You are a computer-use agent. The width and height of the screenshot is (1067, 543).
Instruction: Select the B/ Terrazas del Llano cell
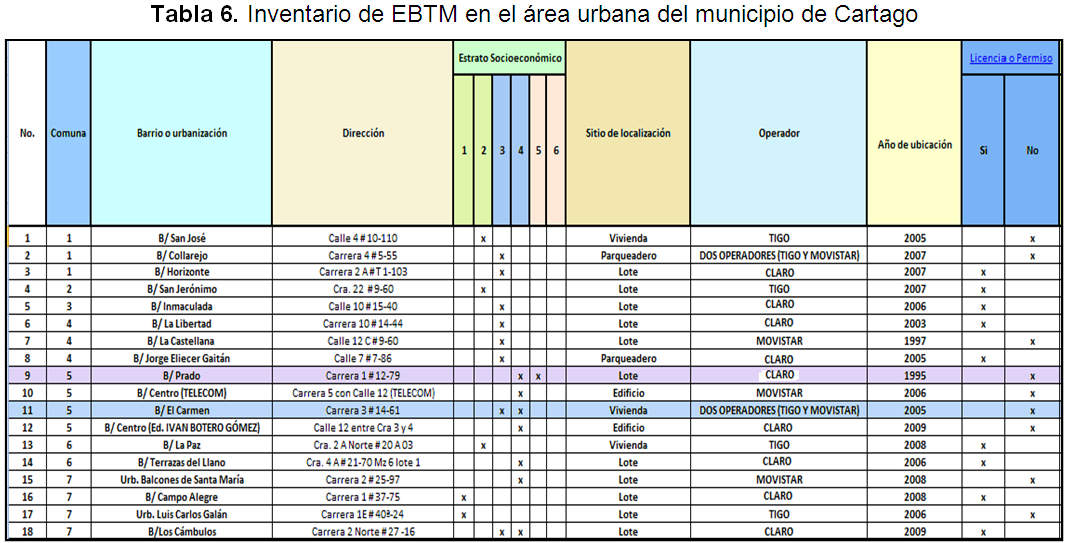182,462
